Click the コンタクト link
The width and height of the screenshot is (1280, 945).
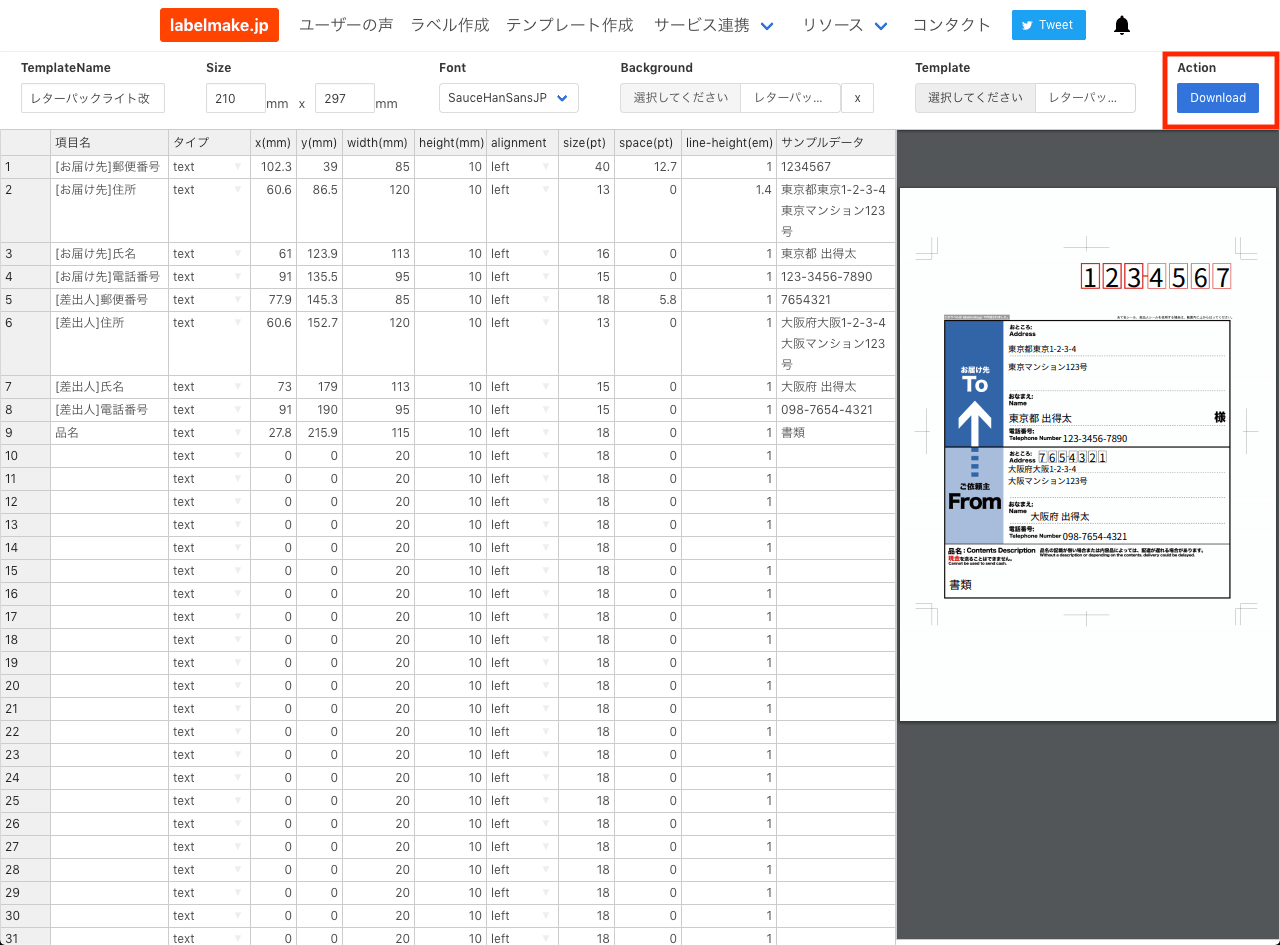[951, 26]
